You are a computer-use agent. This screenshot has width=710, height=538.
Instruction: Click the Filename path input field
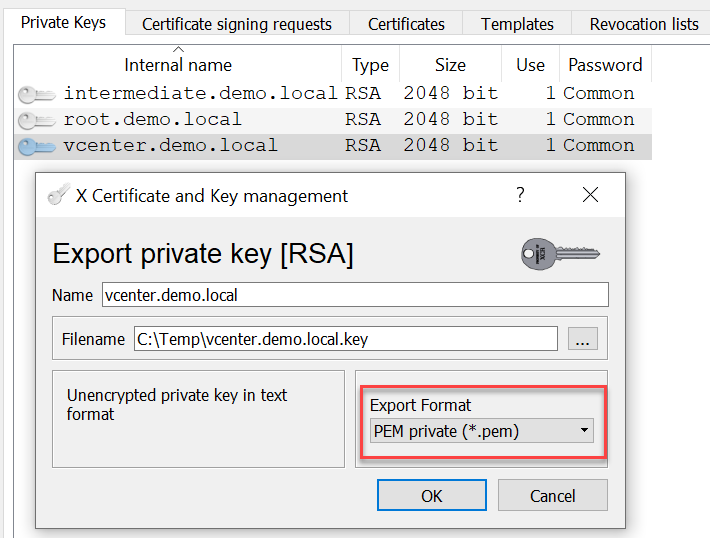(x=345, y=339)
